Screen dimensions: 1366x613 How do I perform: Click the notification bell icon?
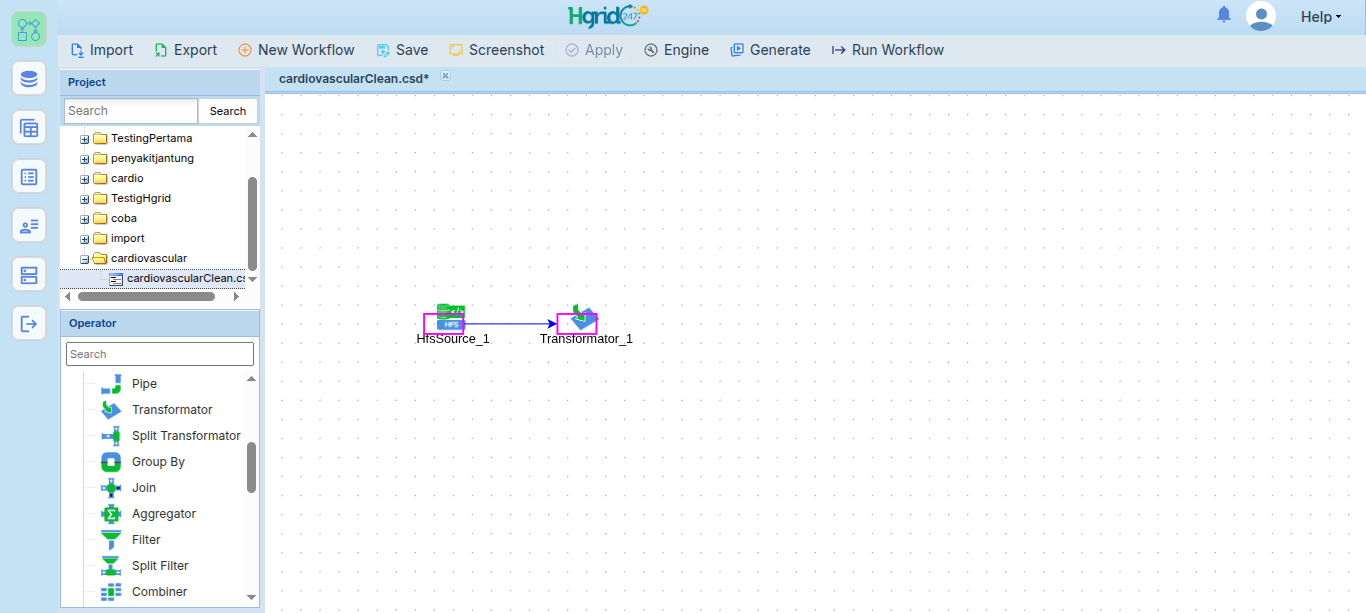(x=1224, y=15)
